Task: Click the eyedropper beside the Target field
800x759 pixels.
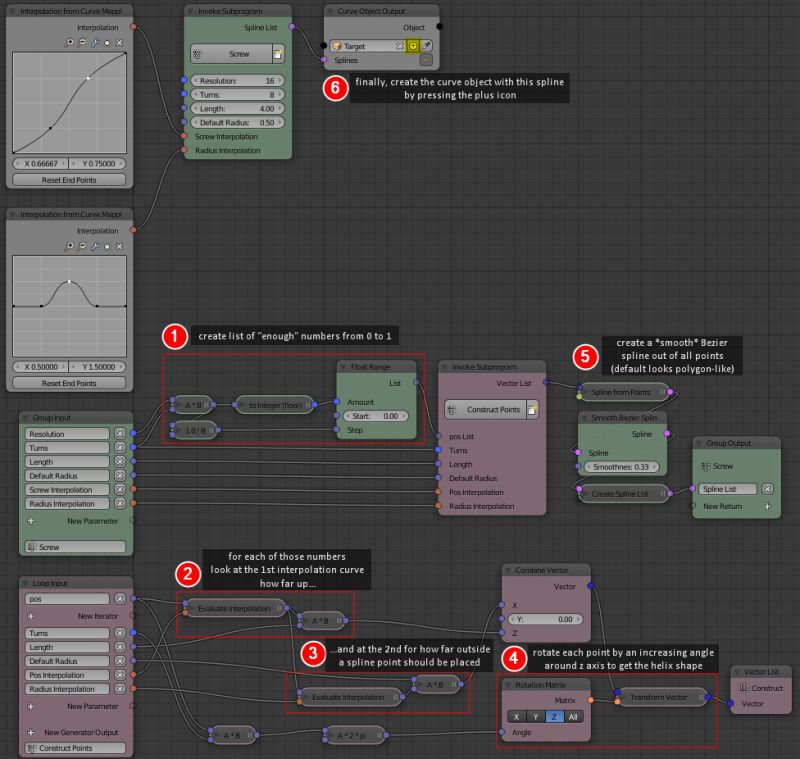Action: [x=427, y=46]
